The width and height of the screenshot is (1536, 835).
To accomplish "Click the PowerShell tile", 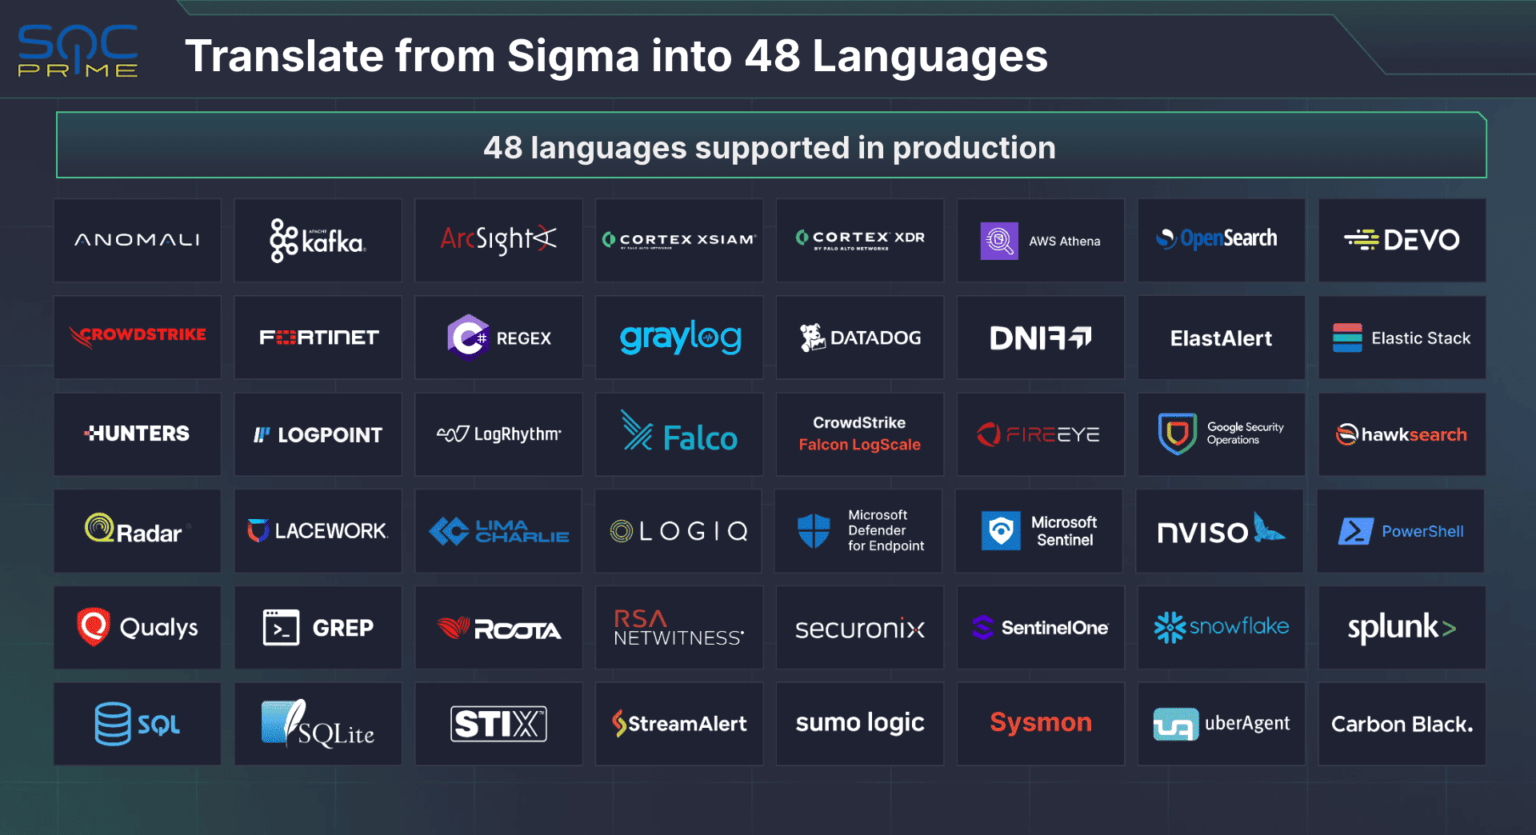I will click(1401, 531).
